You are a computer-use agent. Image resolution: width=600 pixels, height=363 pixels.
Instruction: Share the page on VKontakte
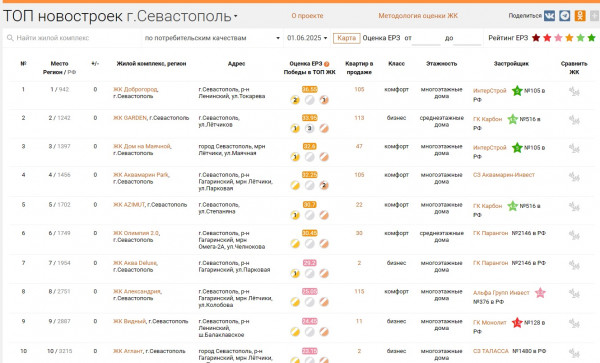tap(549, 16)
